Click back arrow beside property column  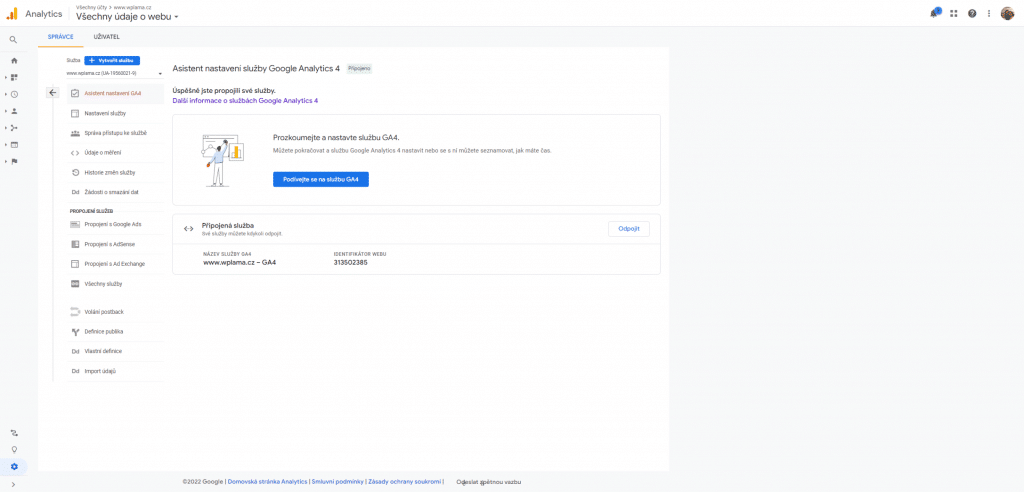pyautogui.click(x=53, y=93)
